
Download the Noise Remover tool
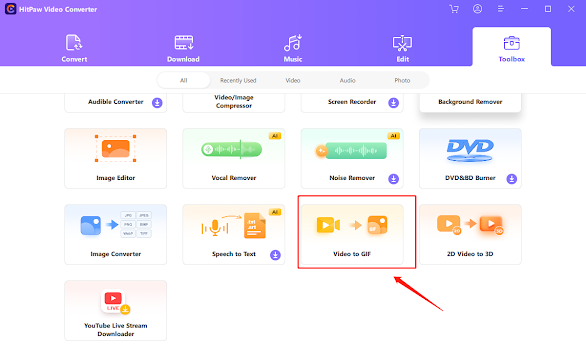click(393, 179)
